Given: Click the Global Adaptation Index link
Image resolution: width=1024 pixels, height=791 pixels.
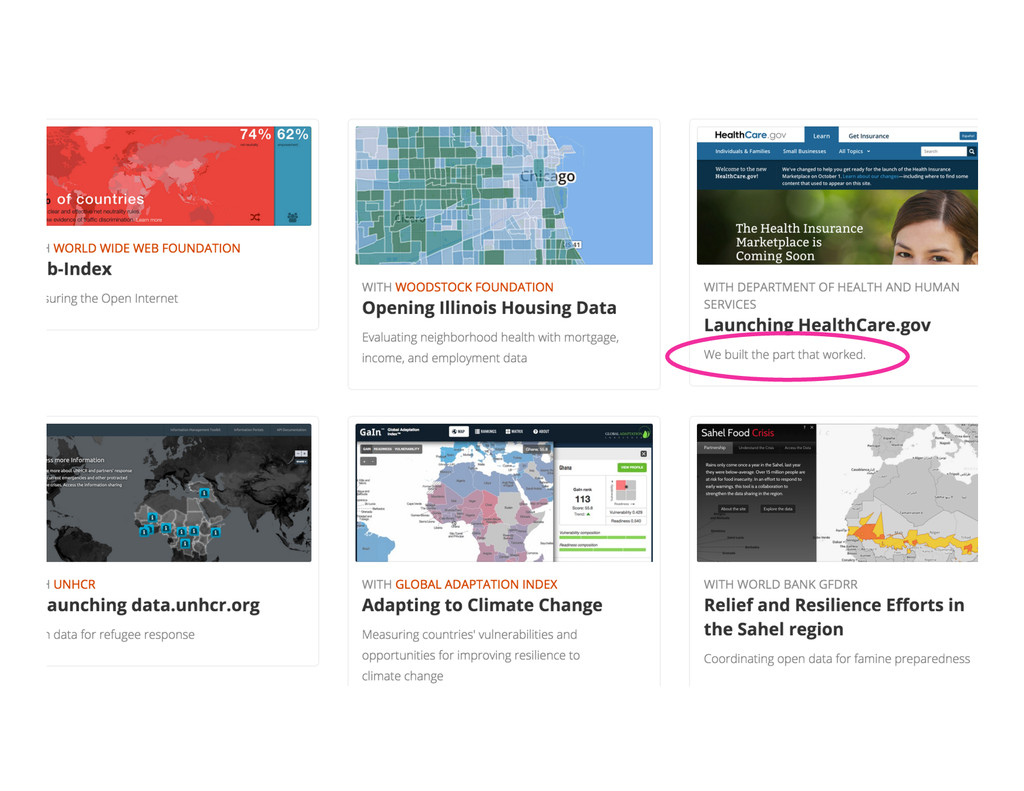Looking at the screenshot, I should pyautogui.click(x=476, y=584).
